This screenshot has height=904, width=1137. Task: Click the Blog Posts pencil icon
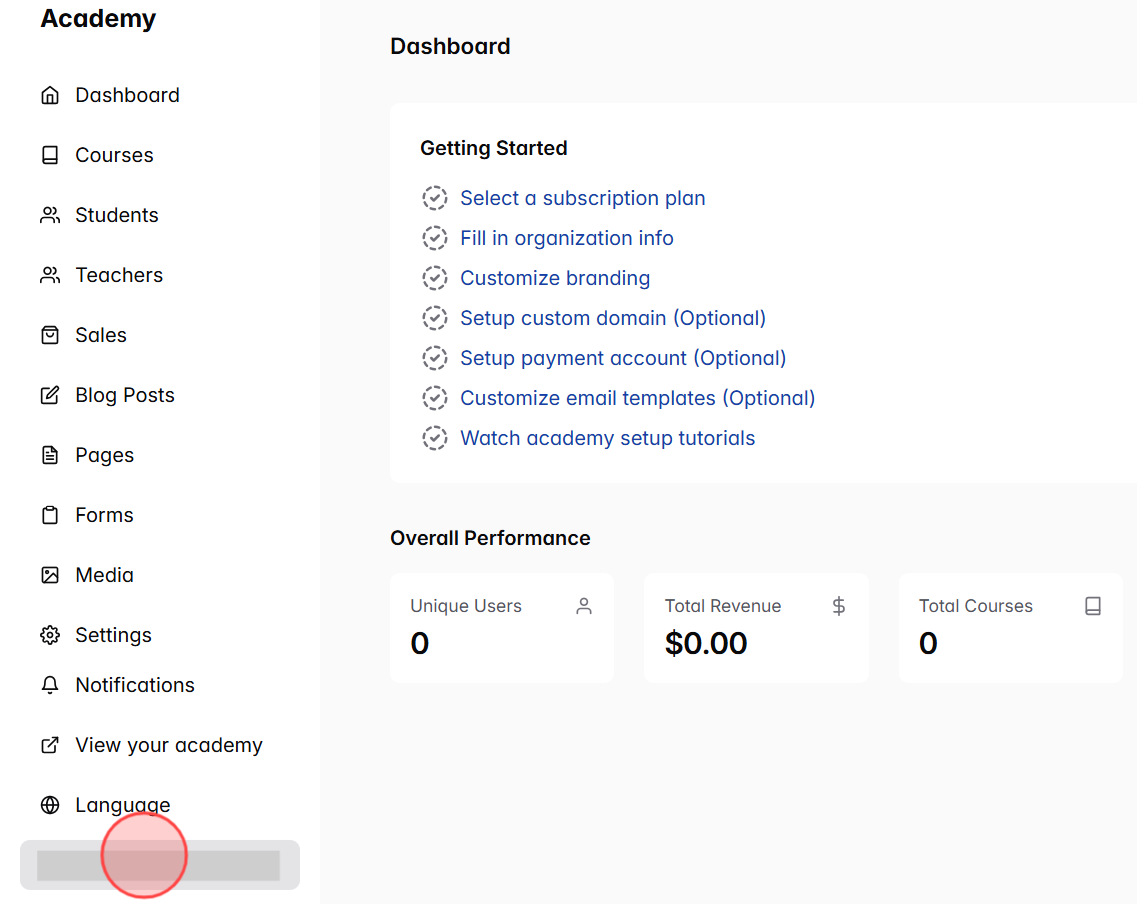click(50, 394)
